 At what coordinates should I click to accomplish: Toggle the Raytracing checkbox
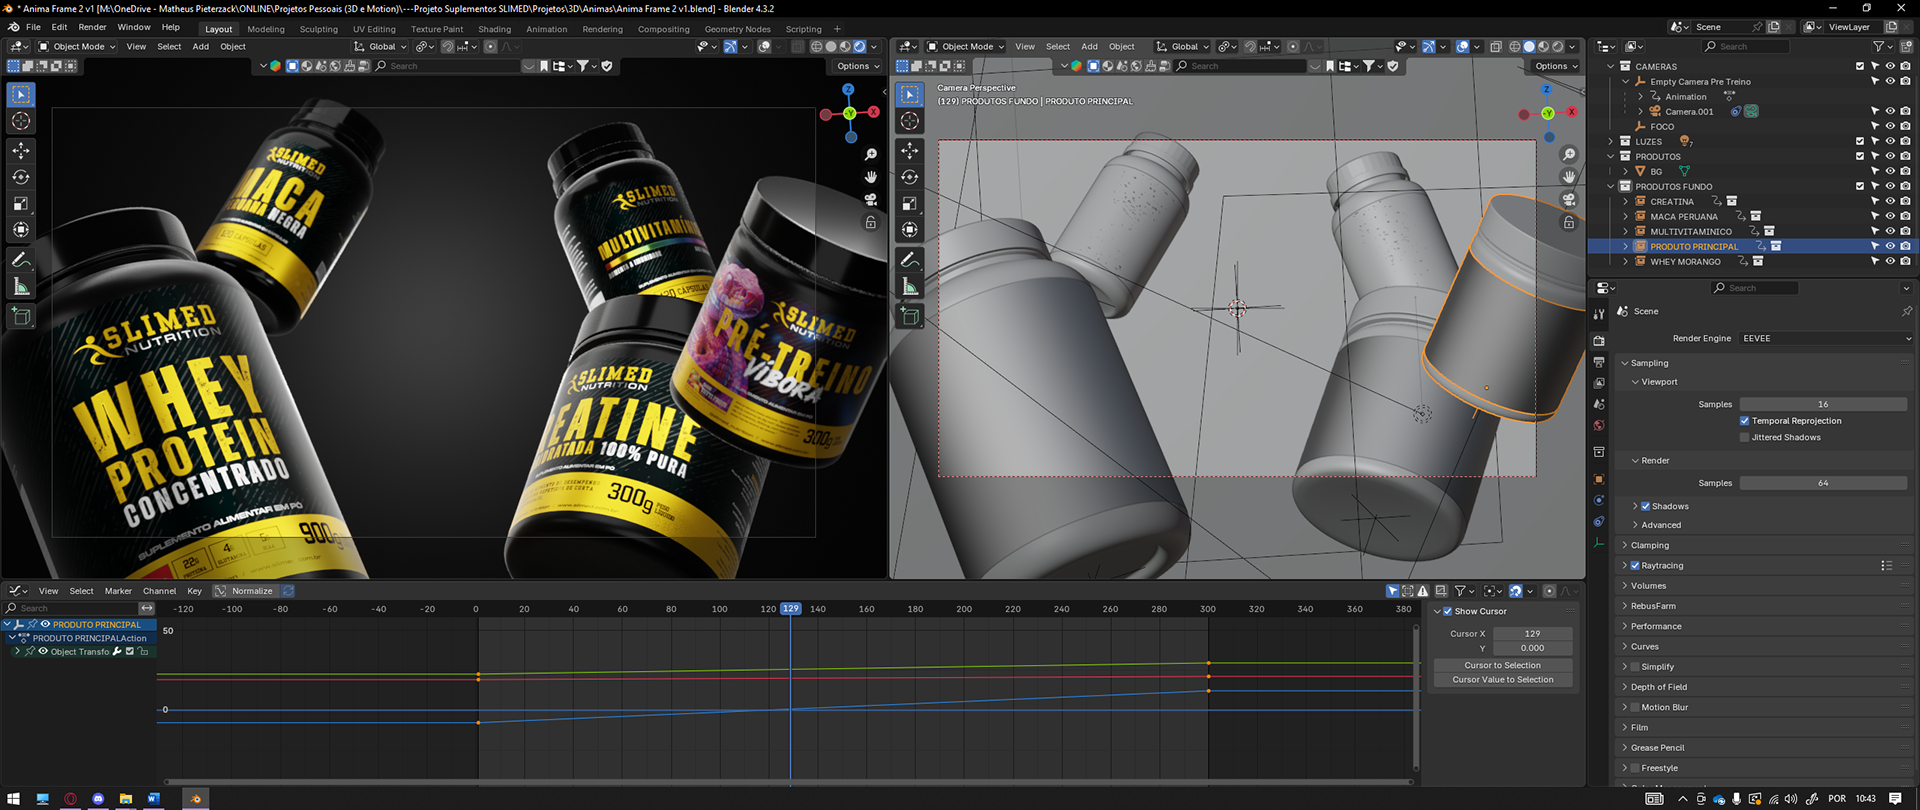1635,566
